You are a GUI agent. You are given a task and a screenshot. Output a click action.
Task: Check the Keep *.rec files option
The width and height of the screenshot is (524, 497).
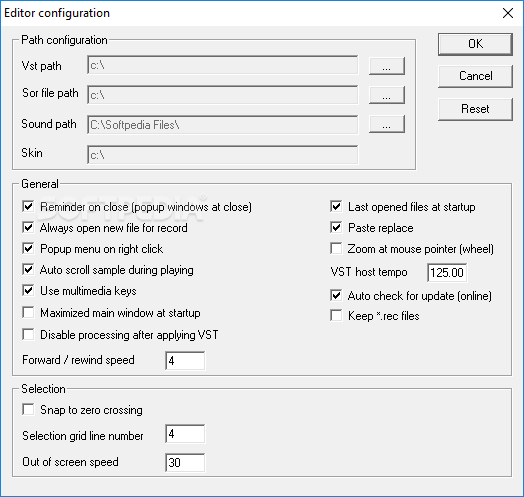[336, 316]
